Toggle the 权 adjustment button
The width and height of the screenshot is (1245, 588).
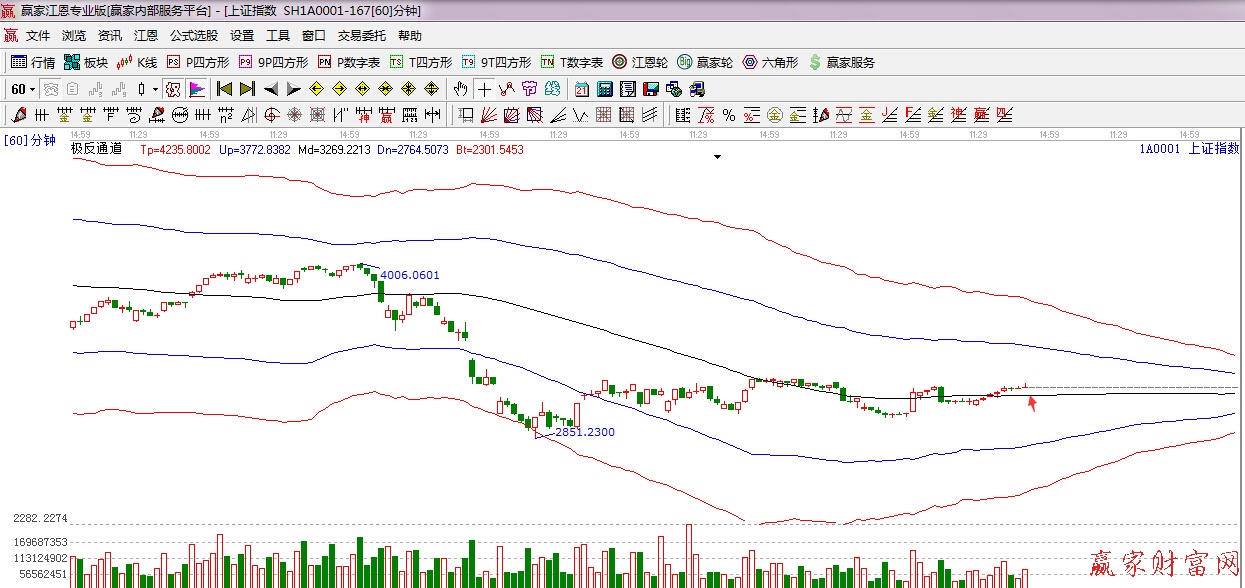[173, 89]
